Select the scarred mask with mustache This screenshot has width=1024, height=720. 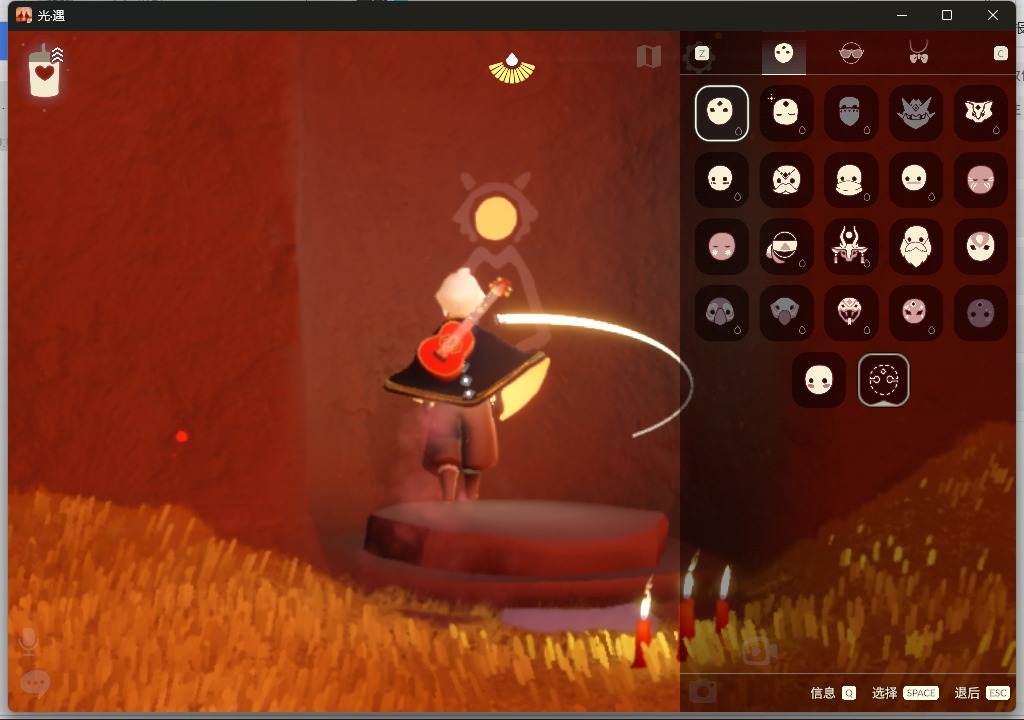tap(786, 179)
